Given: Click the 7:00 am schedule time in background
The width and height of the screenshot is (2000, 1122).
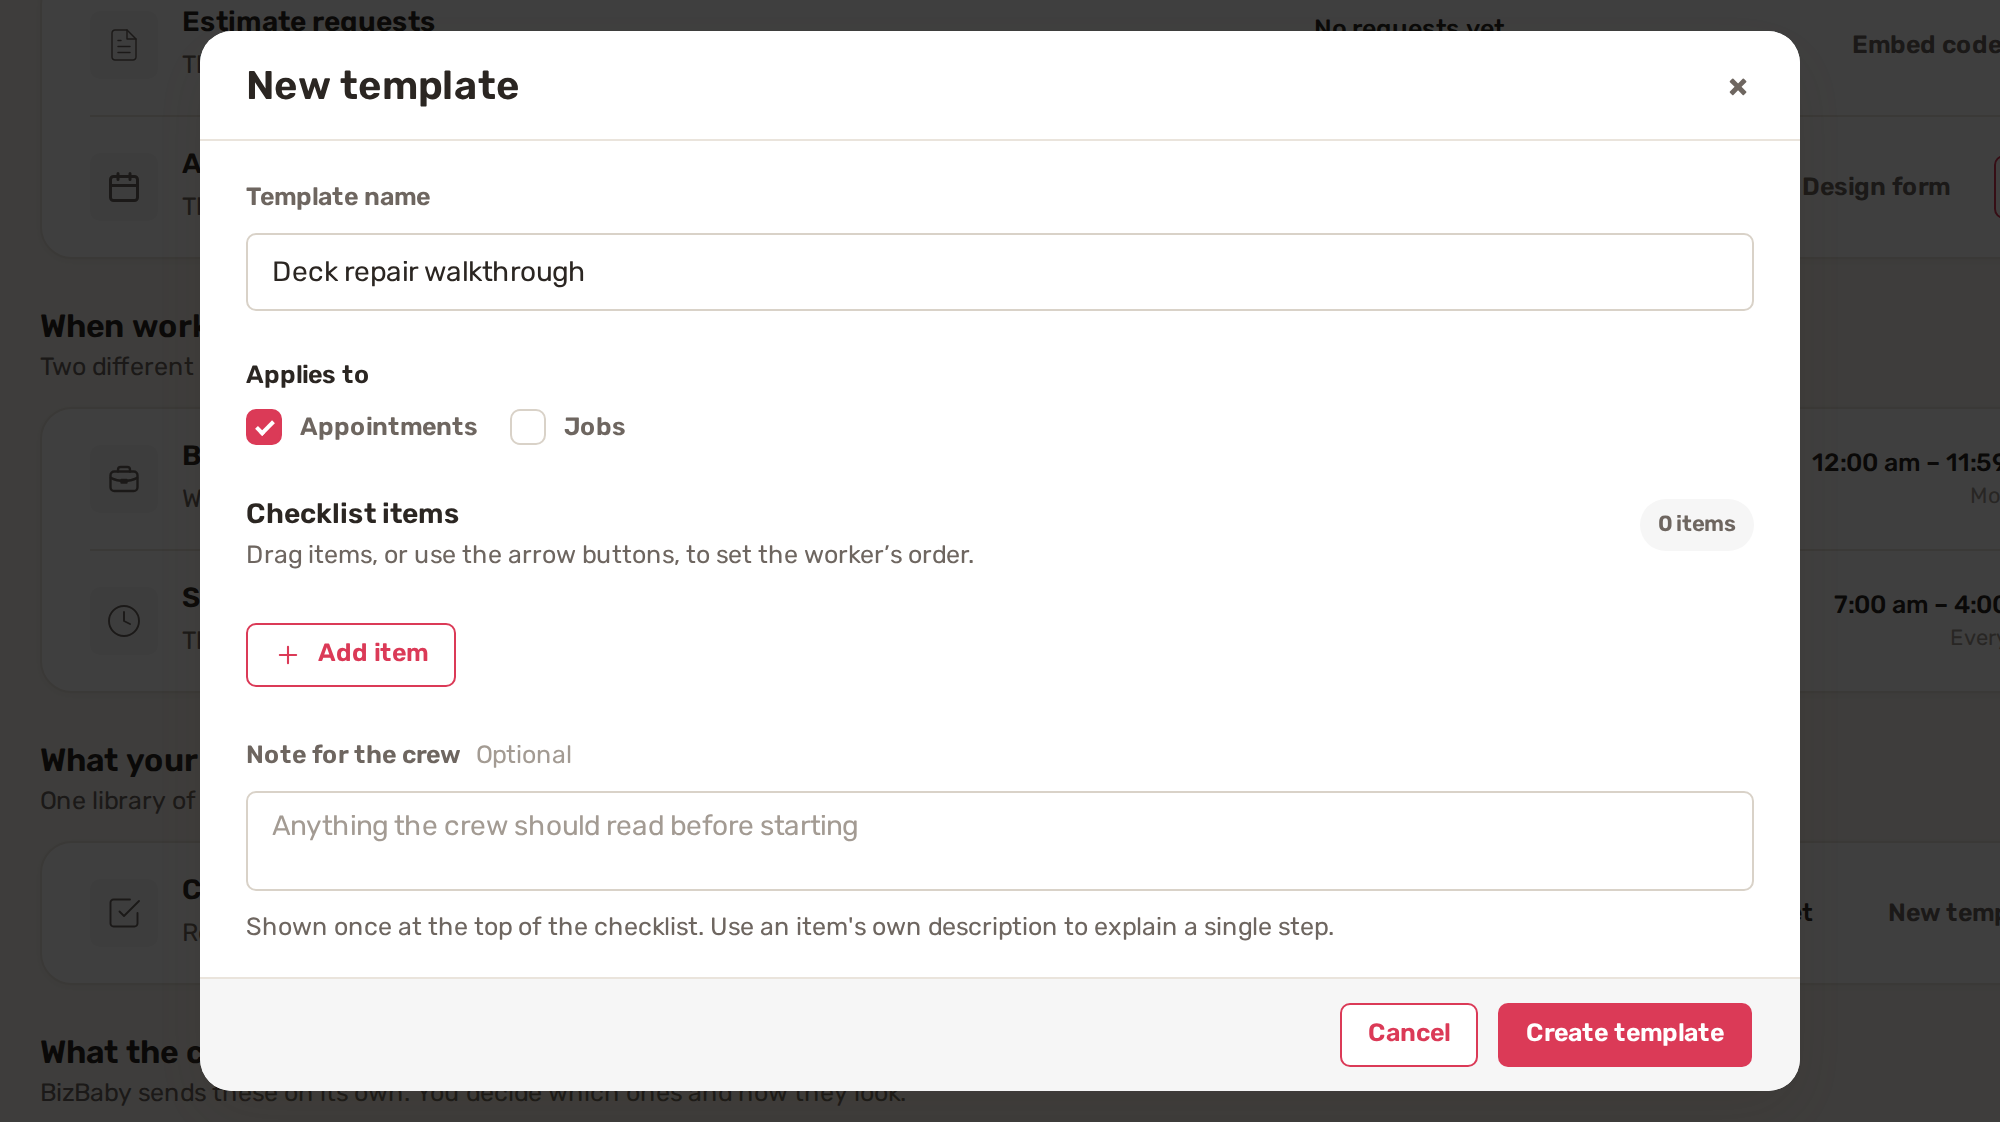Looking at the screenshot, I should (1916, 605).
